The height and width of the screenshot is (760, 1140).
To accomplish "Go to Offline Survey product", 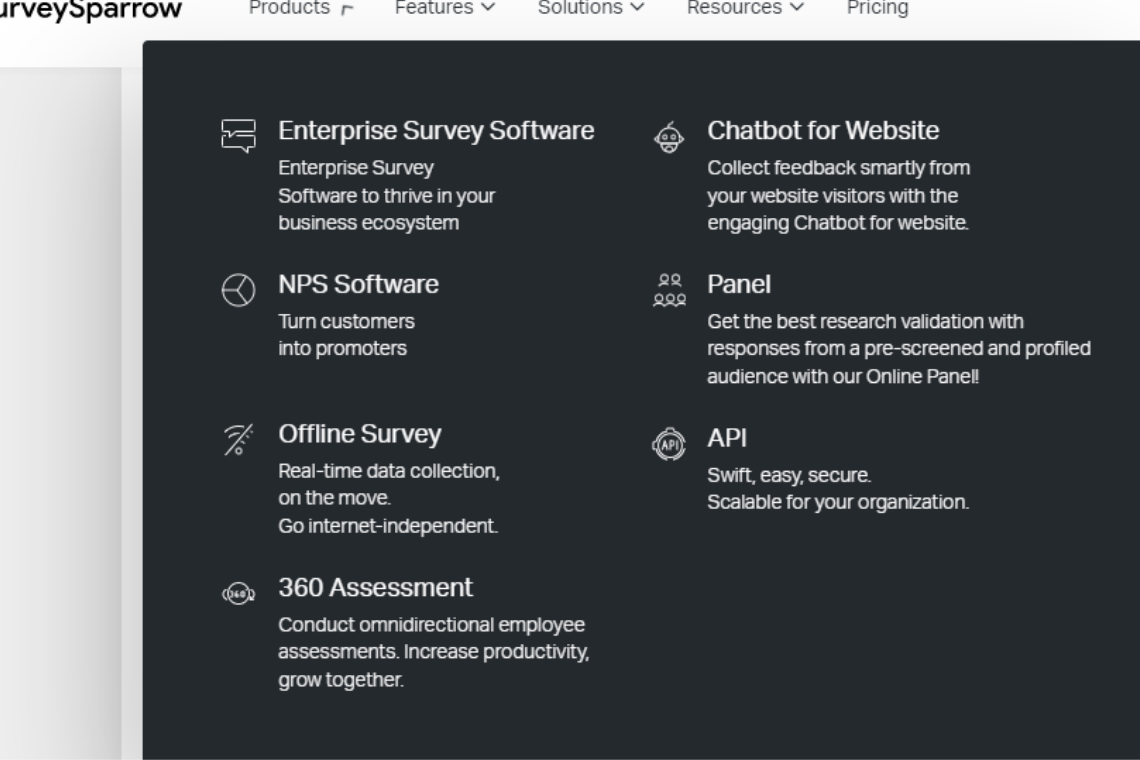I will point(360,434).
